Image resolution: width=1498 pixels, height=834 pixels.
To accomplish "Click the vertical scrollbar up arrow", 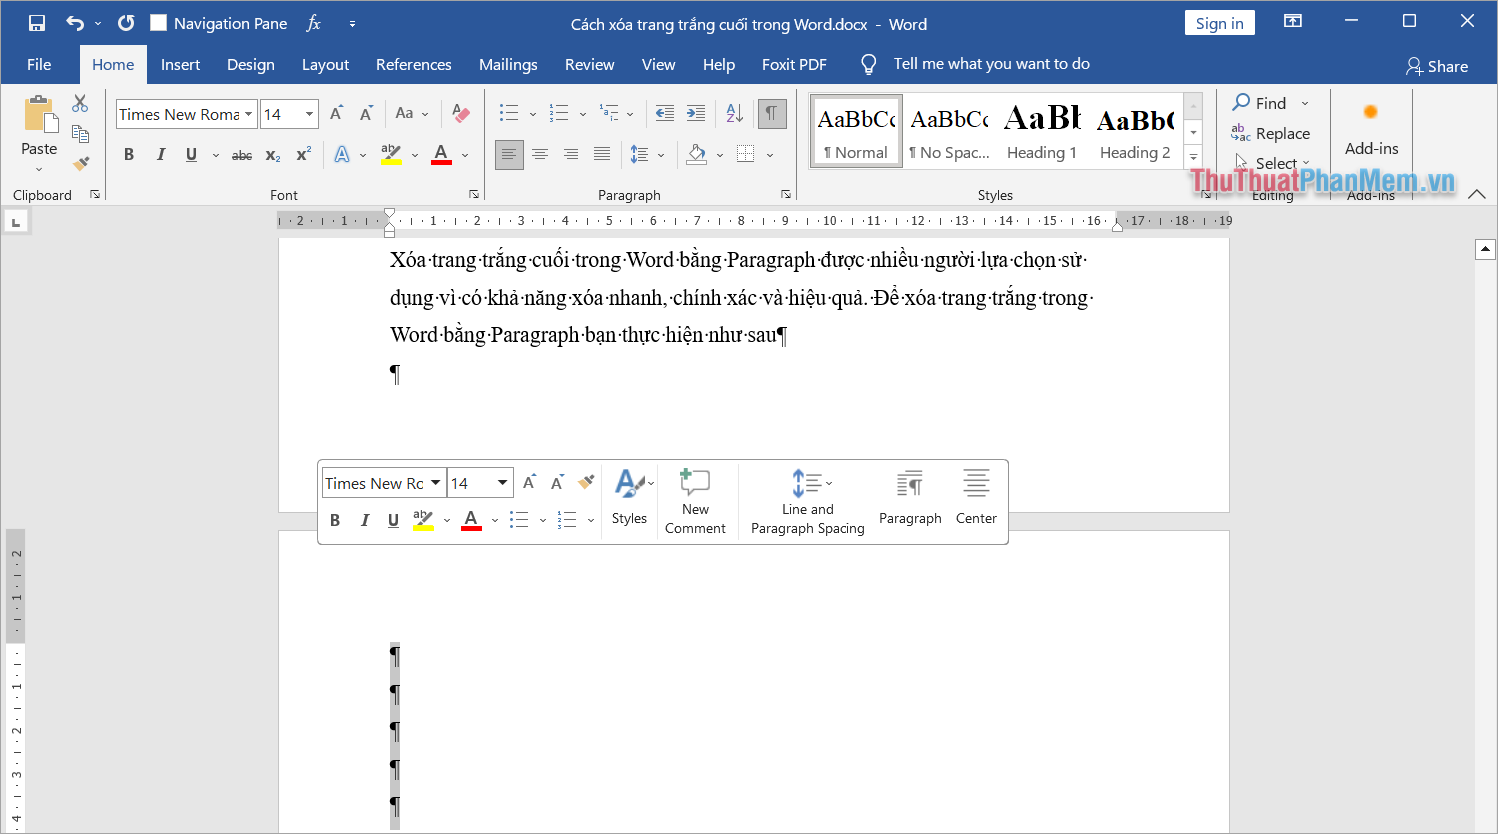I will tap(1485, 248).
